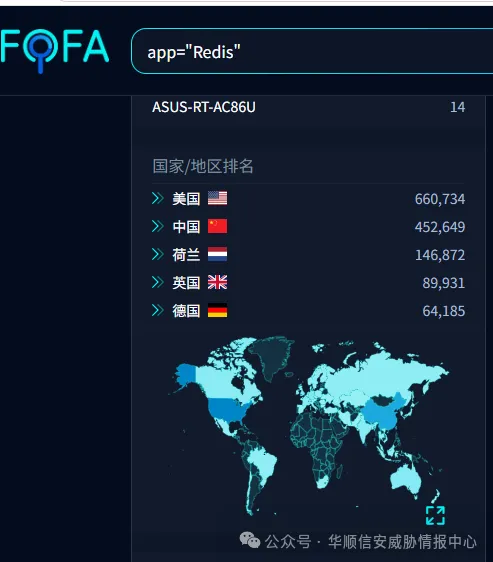The image size is (493, 562).
Task: Click the 64,185 count value
Action: coord(444,311)
